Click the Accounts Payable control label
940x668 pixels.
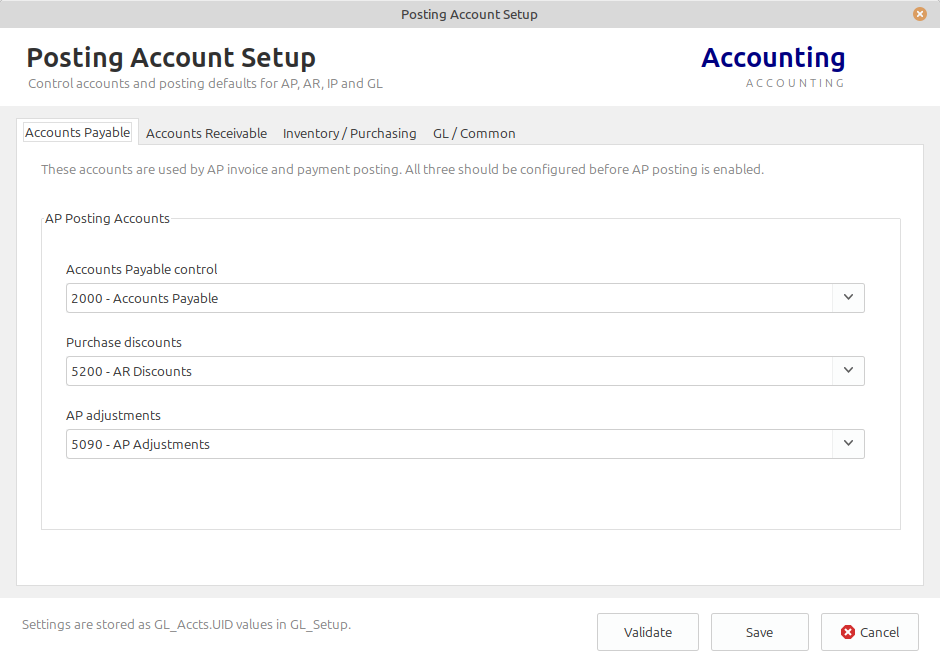(141, 270)
